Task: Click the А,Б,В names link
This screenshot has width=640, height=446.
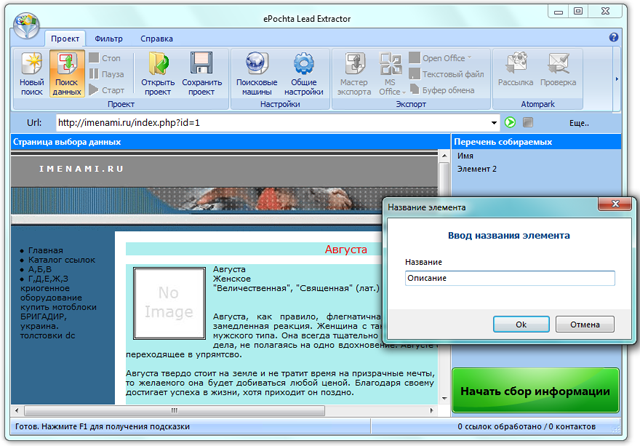Action: [x=40, y=269]
